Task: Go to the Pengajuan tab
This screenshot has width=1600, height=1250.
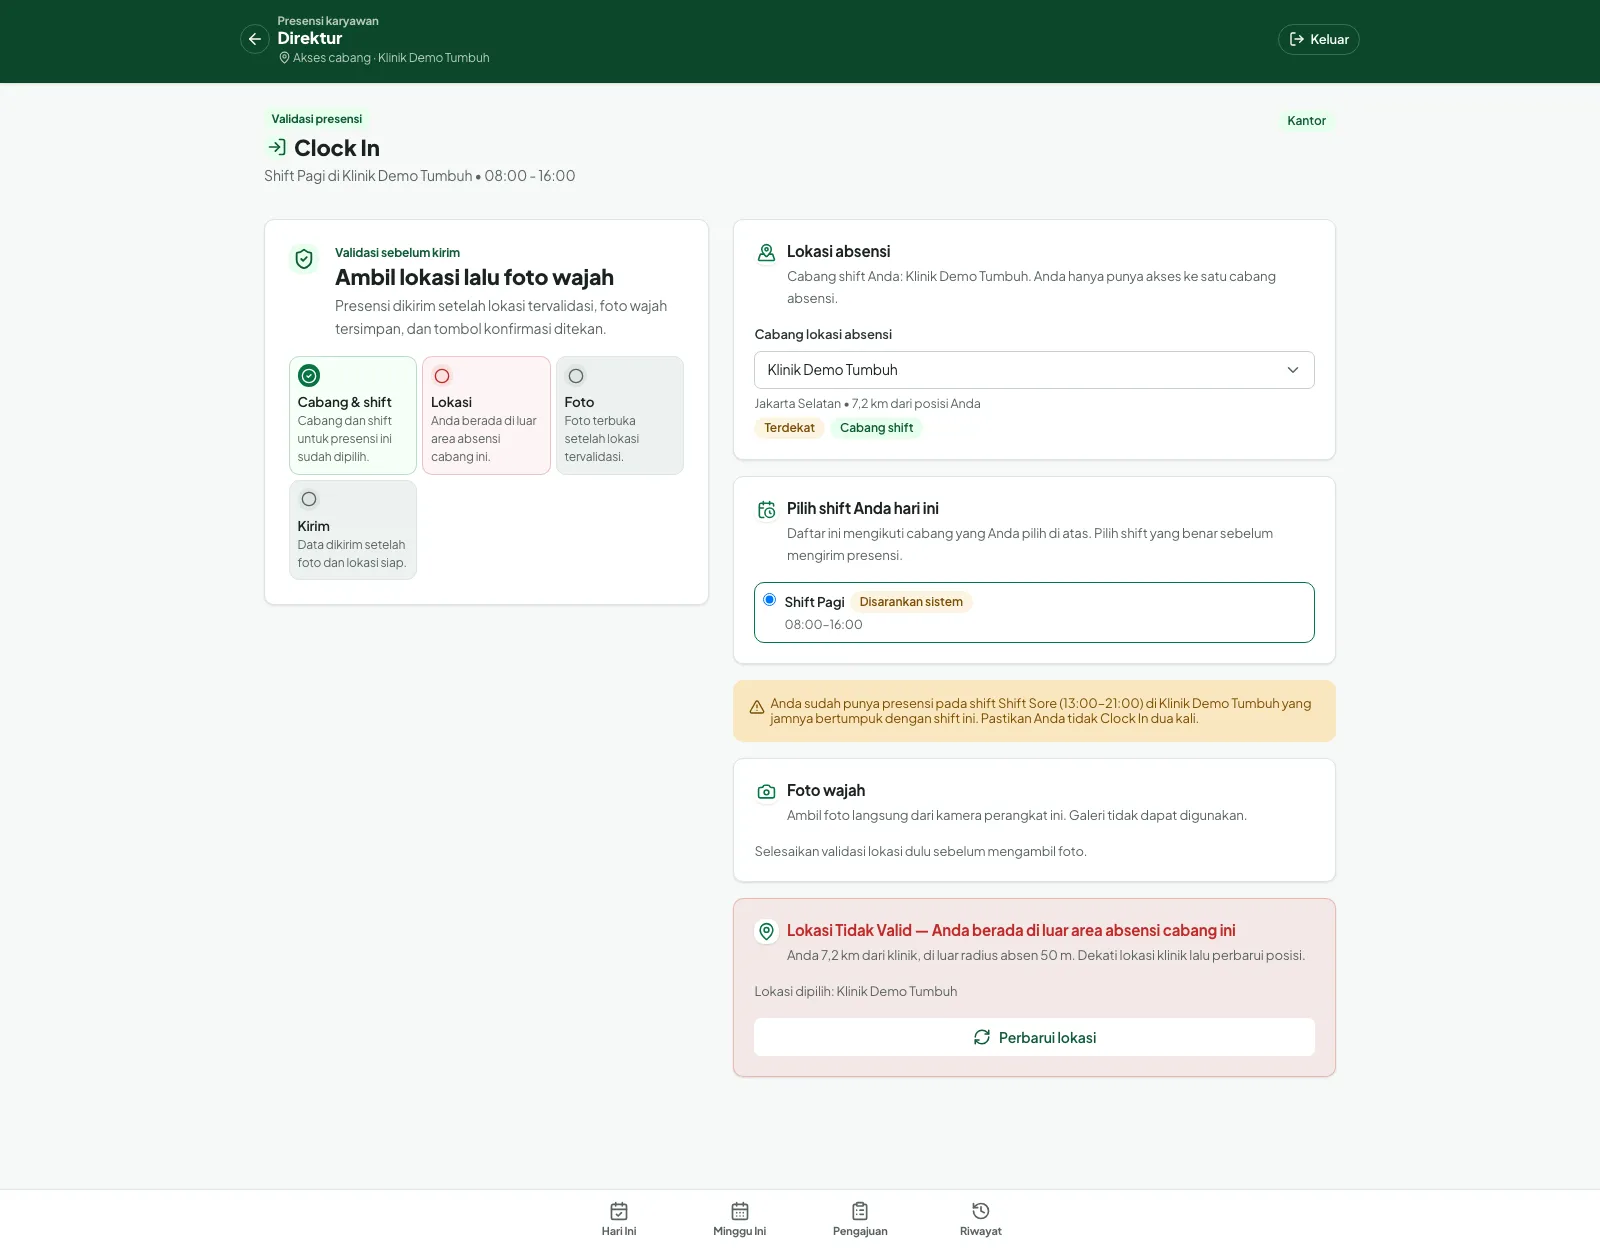Action: pos(860,1219)
